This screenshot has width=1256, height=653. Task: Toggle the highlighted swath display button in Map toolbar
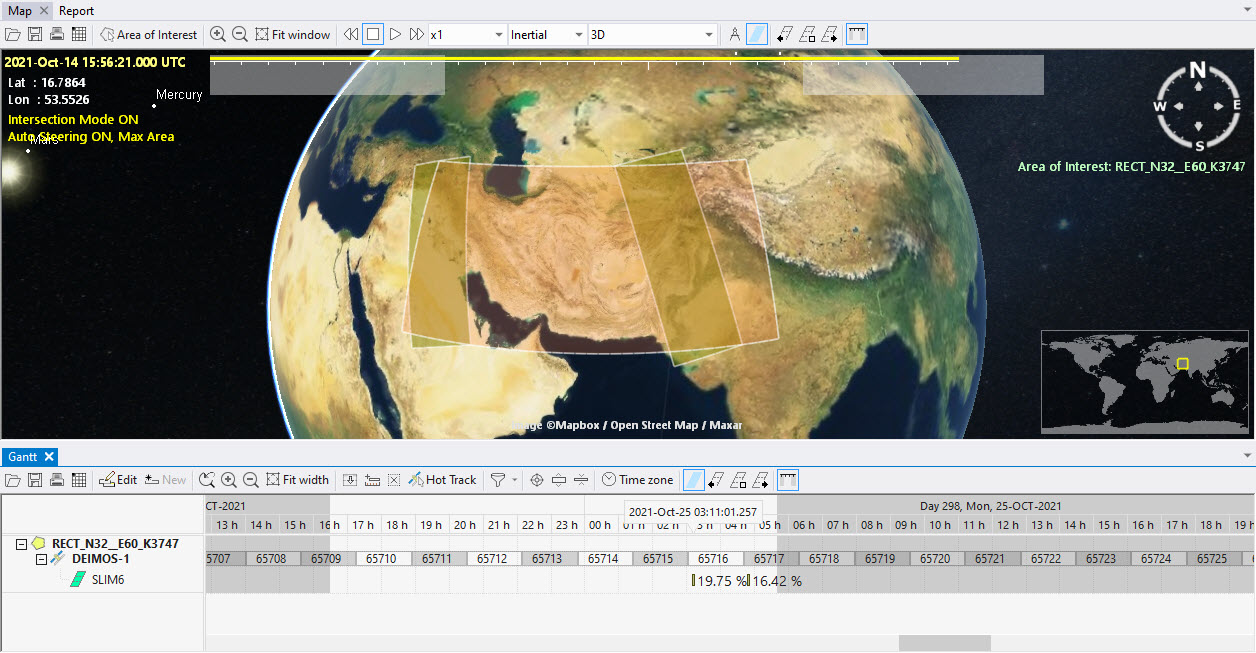[x=758, y=34]
